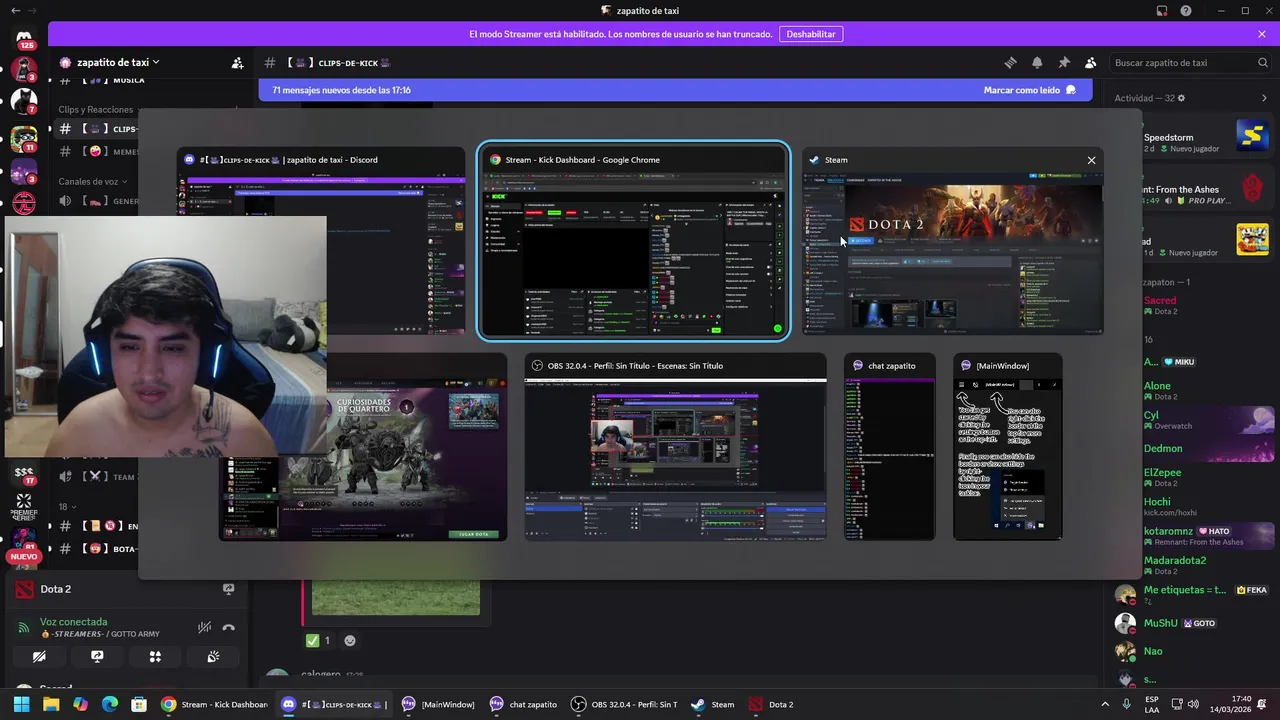Add the checkmark reaction
This screenshot has height=720, width=1280.
pos(319,640)
